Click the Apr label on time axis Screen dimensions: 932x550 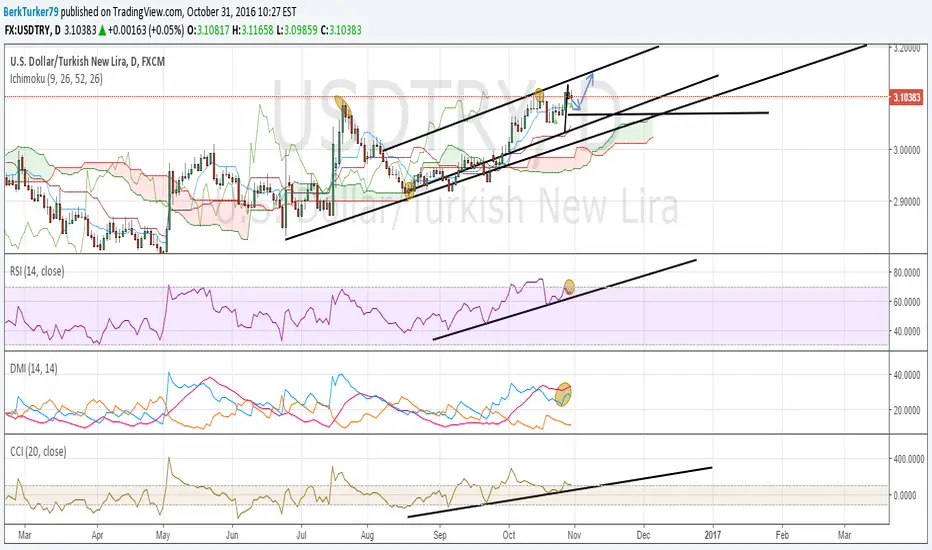tap(97, 535)
